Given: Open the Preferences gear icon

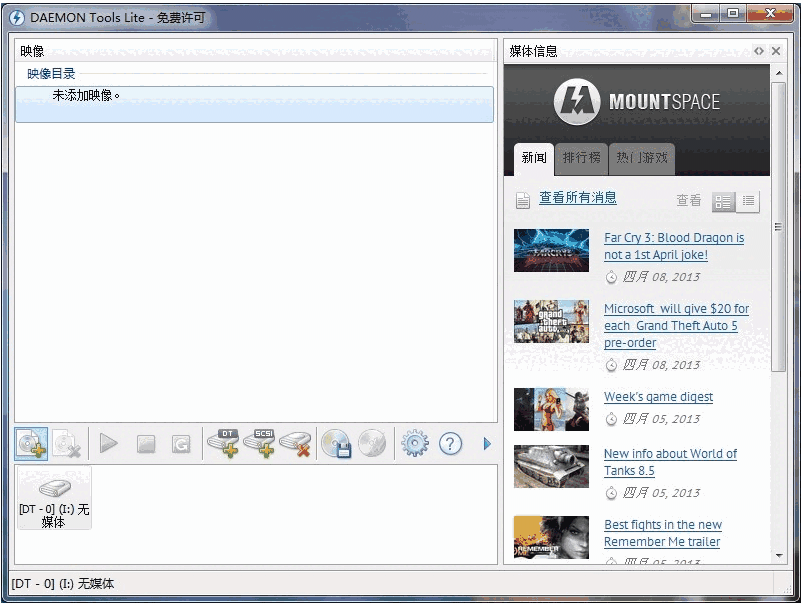Looking at the screenshot, I should (x=417, y=443).
